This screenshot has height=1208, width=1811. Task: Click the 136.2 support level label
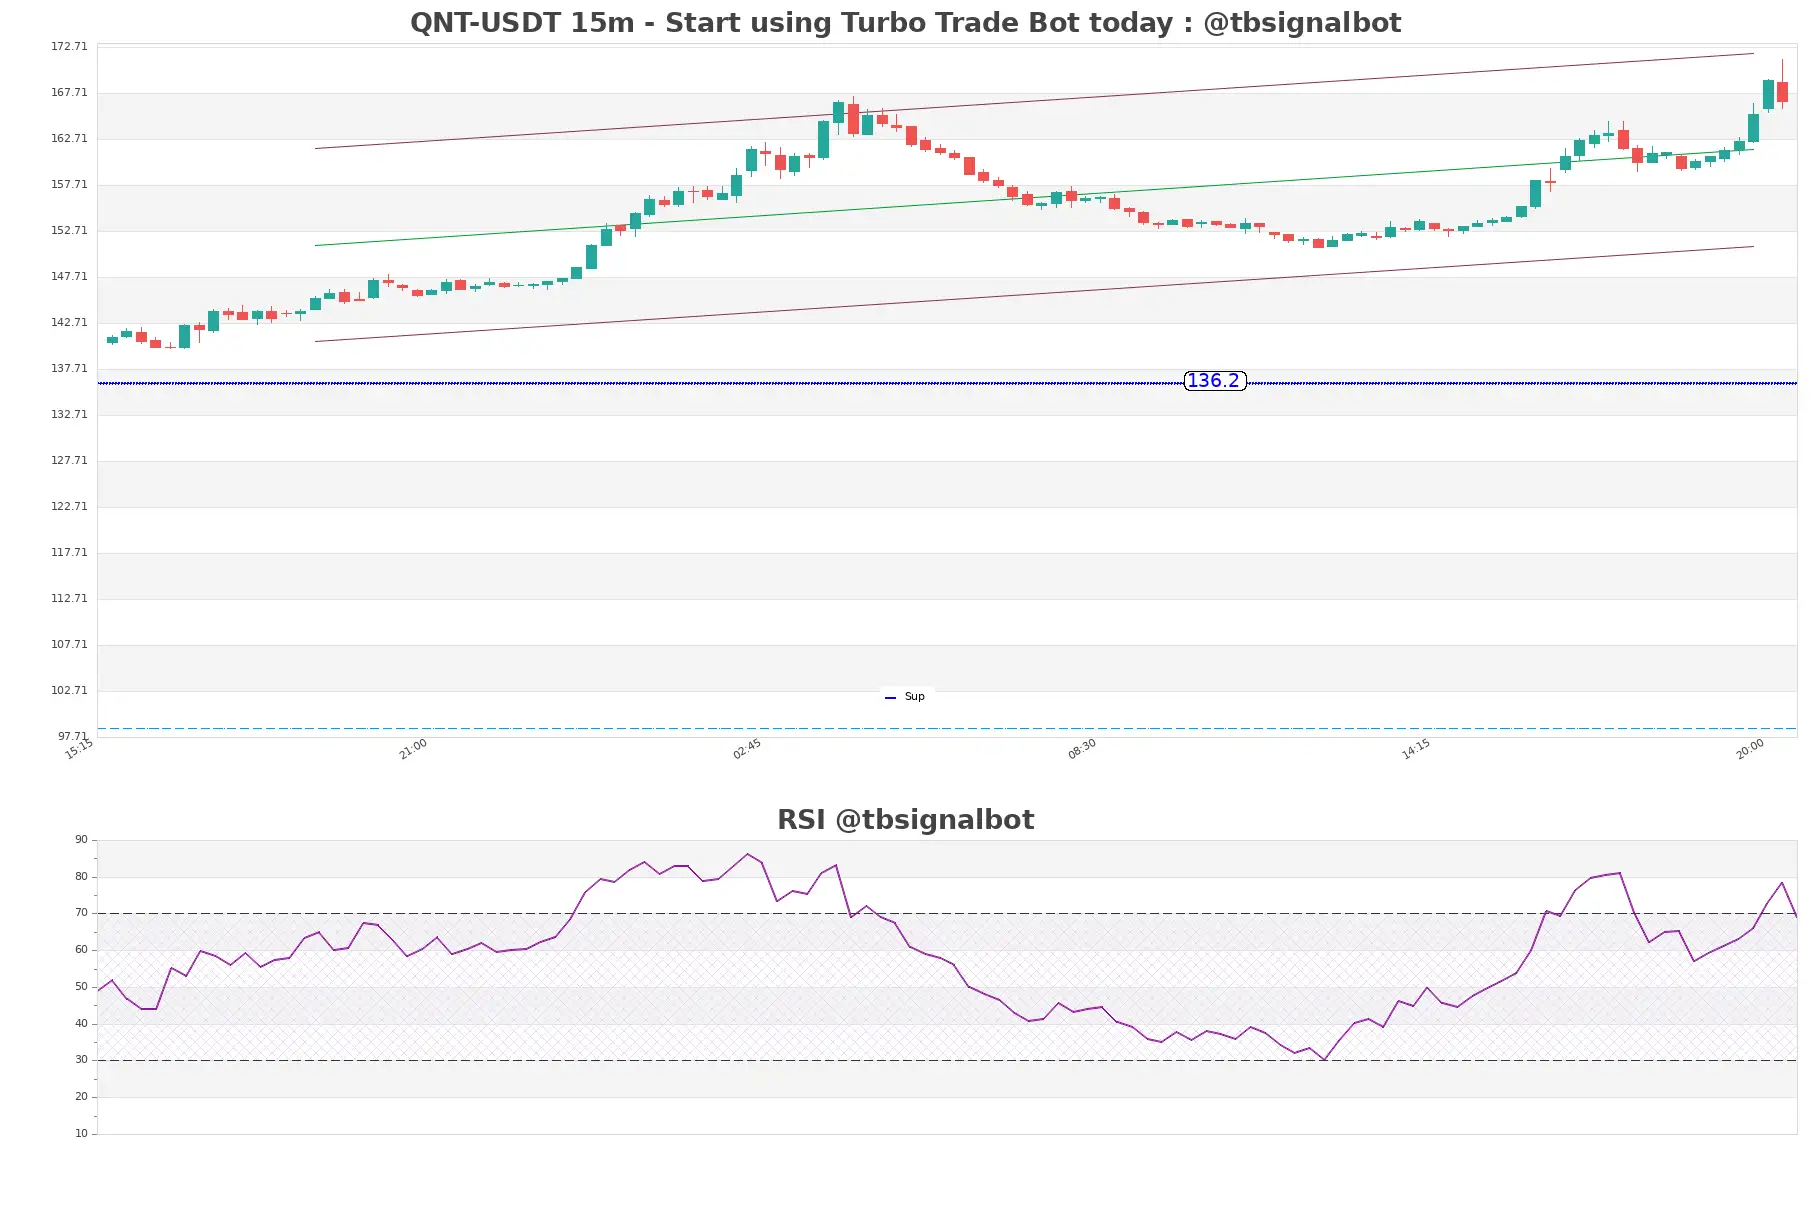[x=1214, y=380]
